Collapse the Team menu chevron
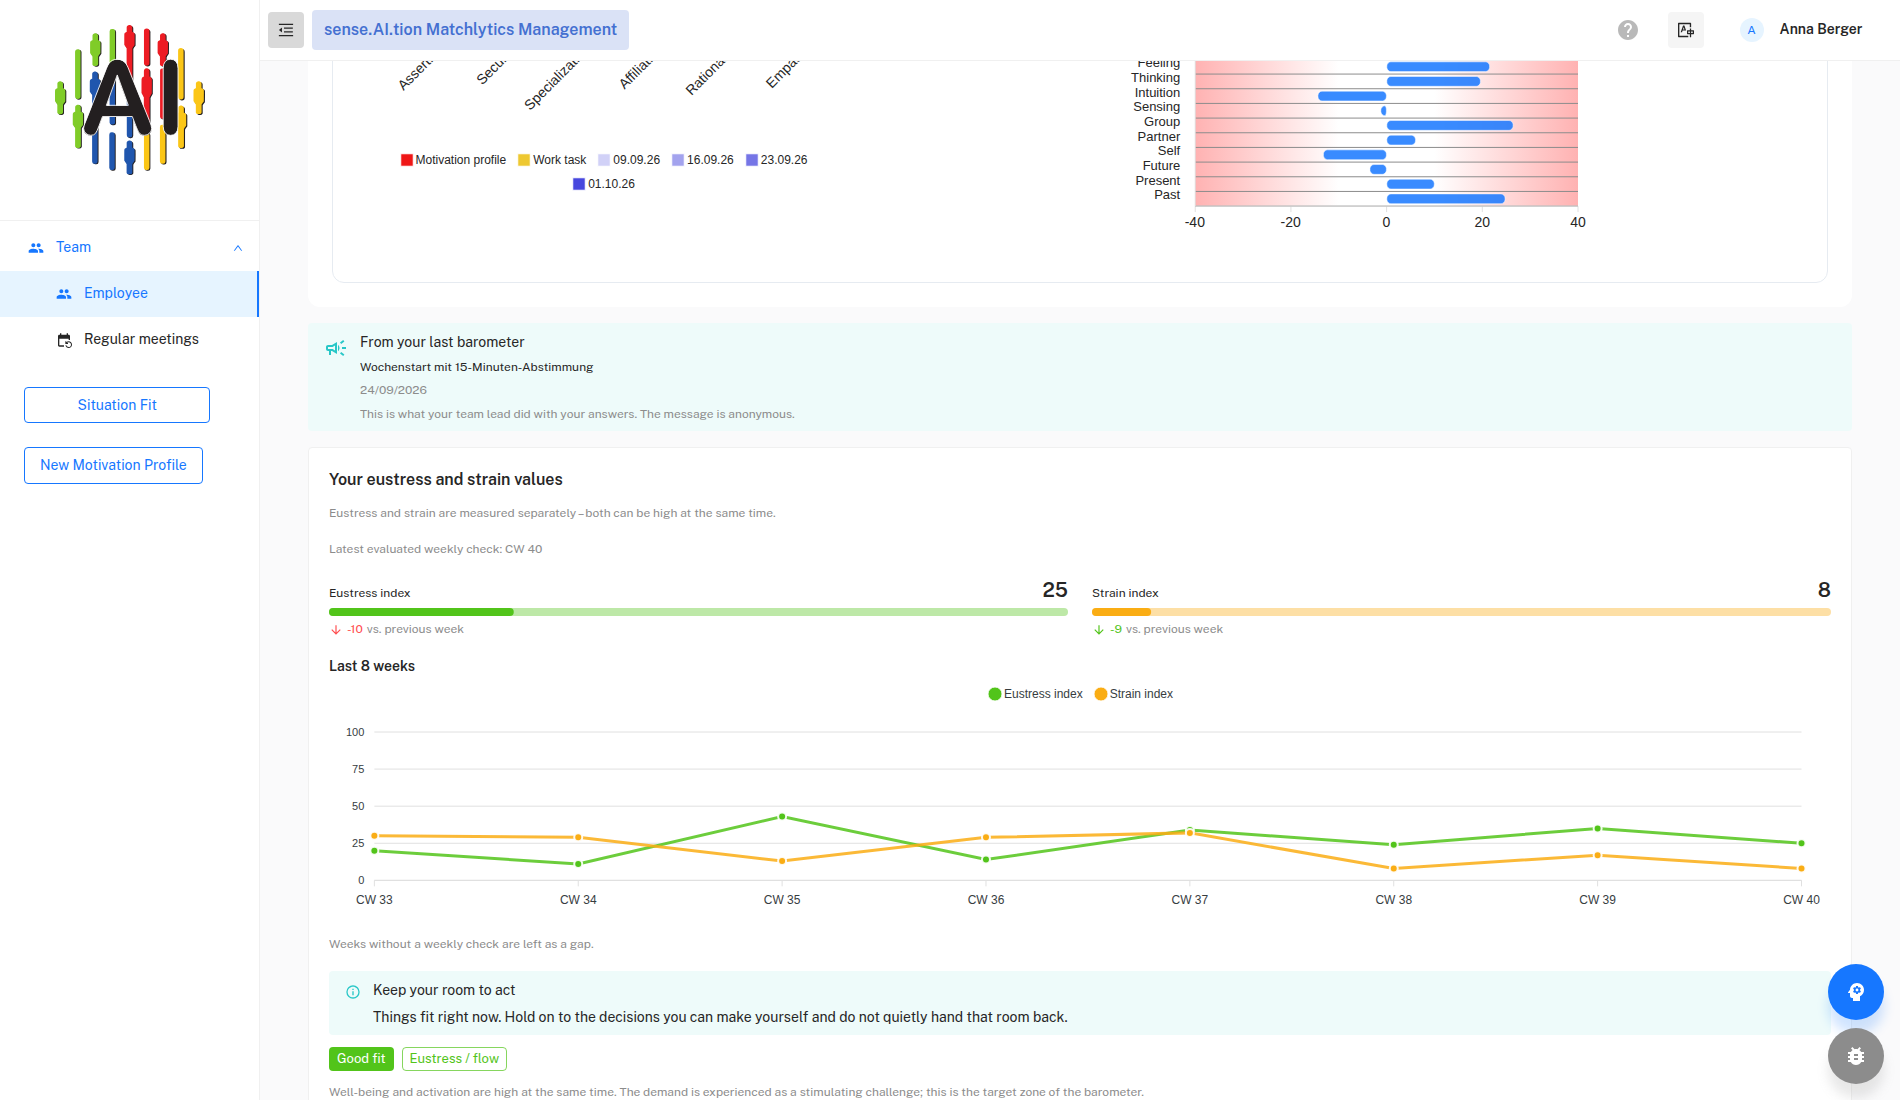The height and width of the screenshot is (1100, 1900). (x=238, y=248)
